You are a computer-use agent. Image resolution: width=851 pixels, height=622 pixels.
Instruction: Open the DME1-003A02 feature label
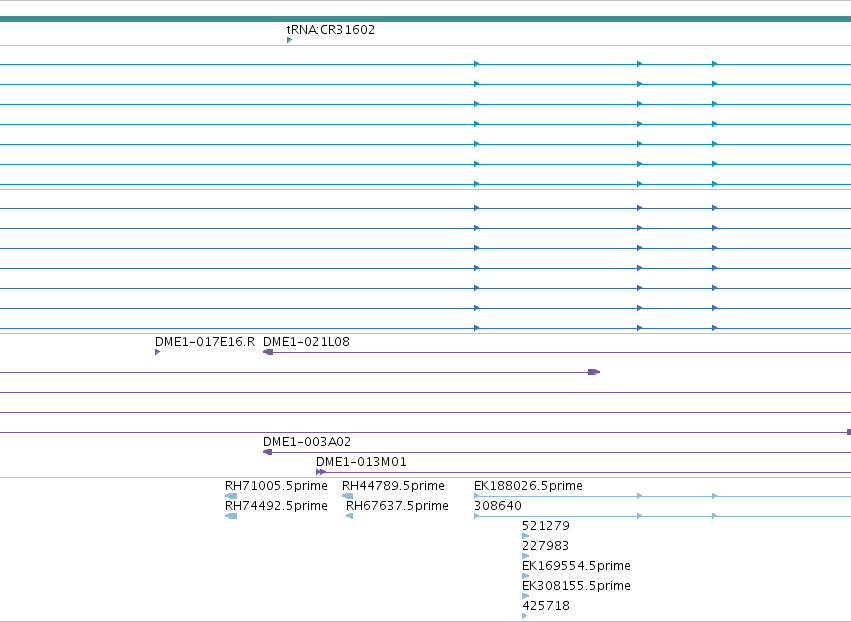[307, 441]
